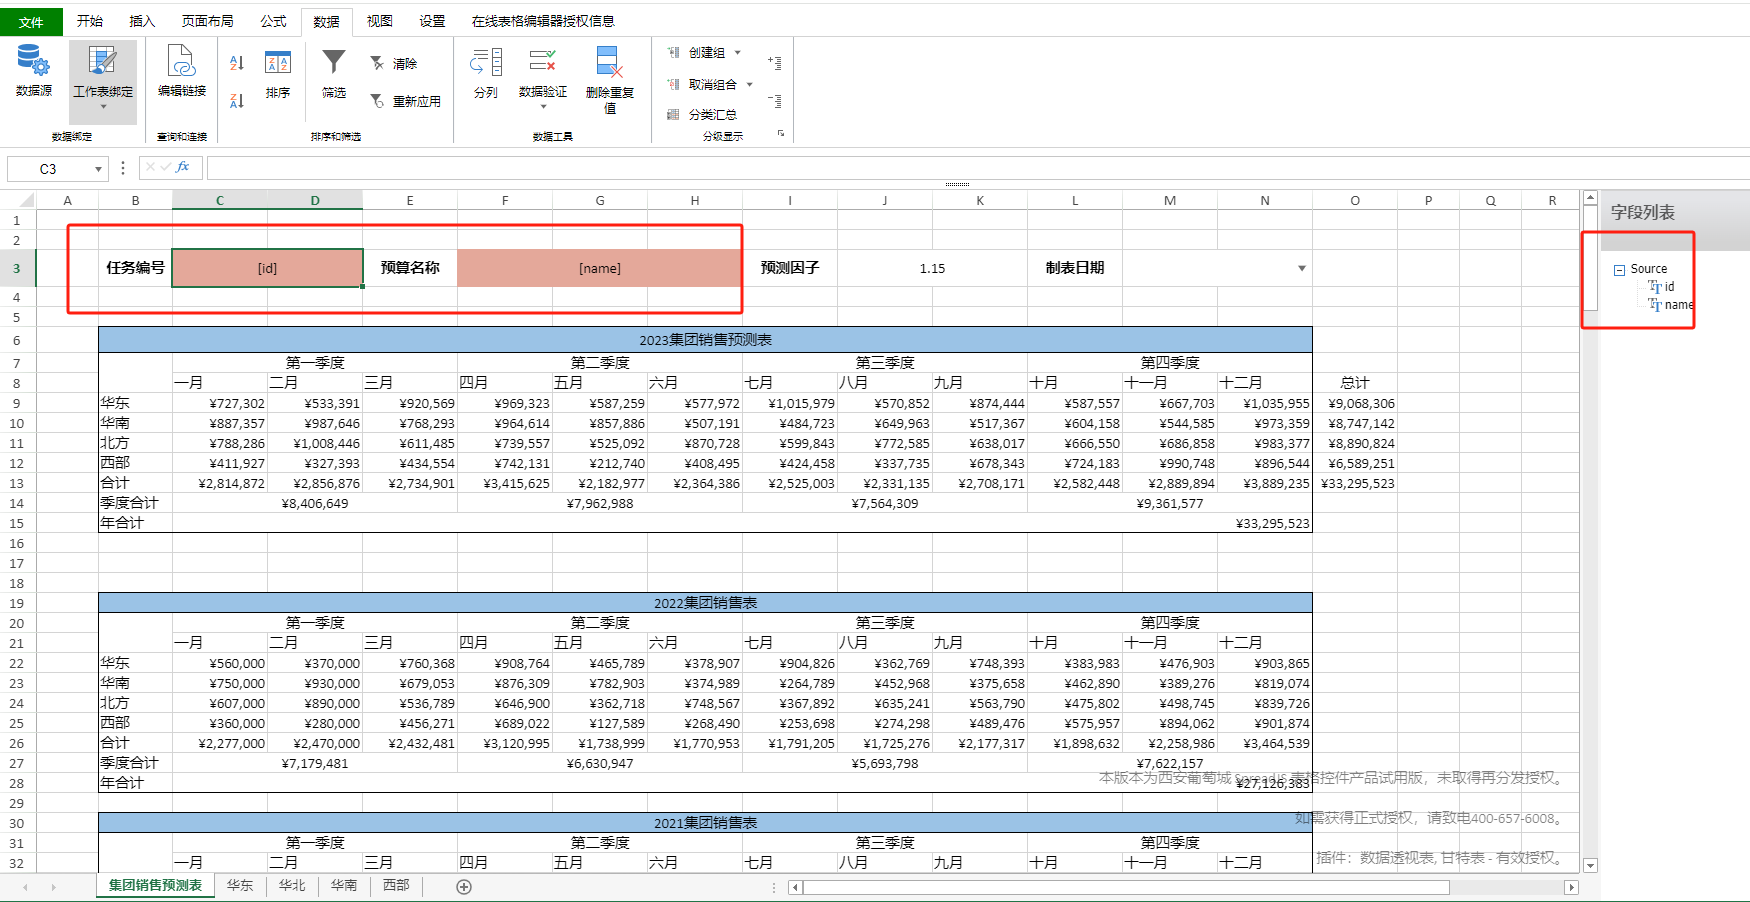Open the 数据验证 dropdown menu
The width and height of the screenshot is (1750, 902).
[543, 106]
